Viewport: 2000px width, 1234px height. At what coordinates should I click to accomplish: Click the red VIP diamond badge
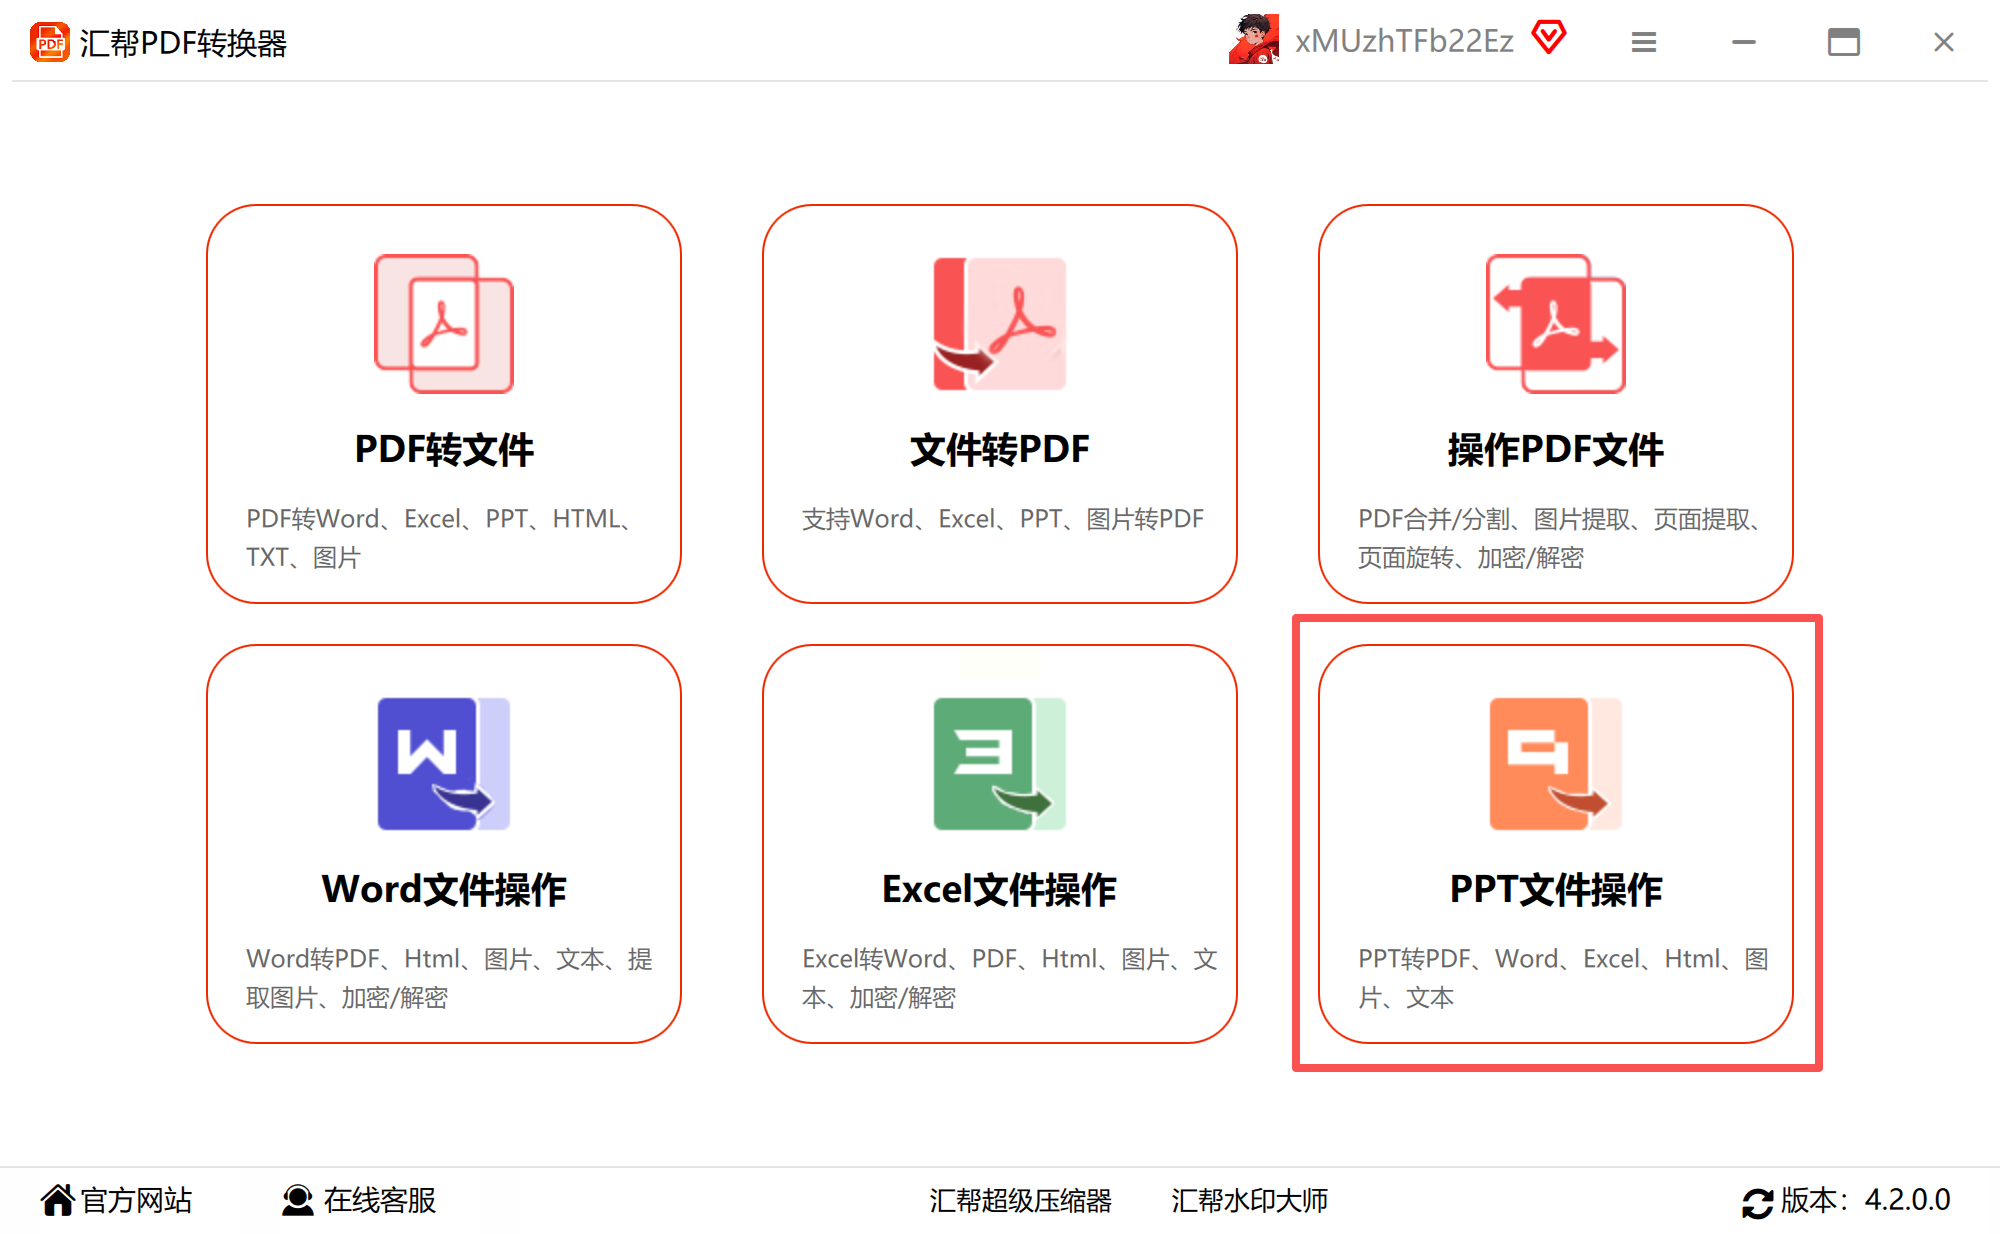tap(1549, 38)
